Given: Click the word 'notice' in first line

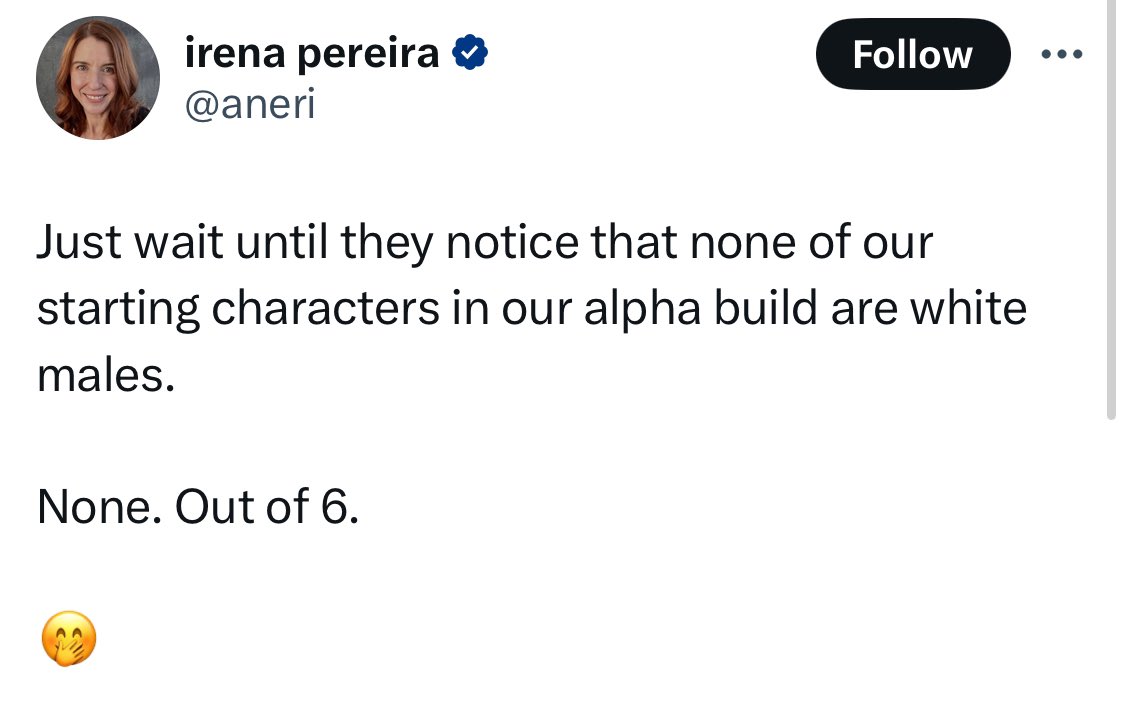Looking at the screenshot, I should [x=513, y=243].
